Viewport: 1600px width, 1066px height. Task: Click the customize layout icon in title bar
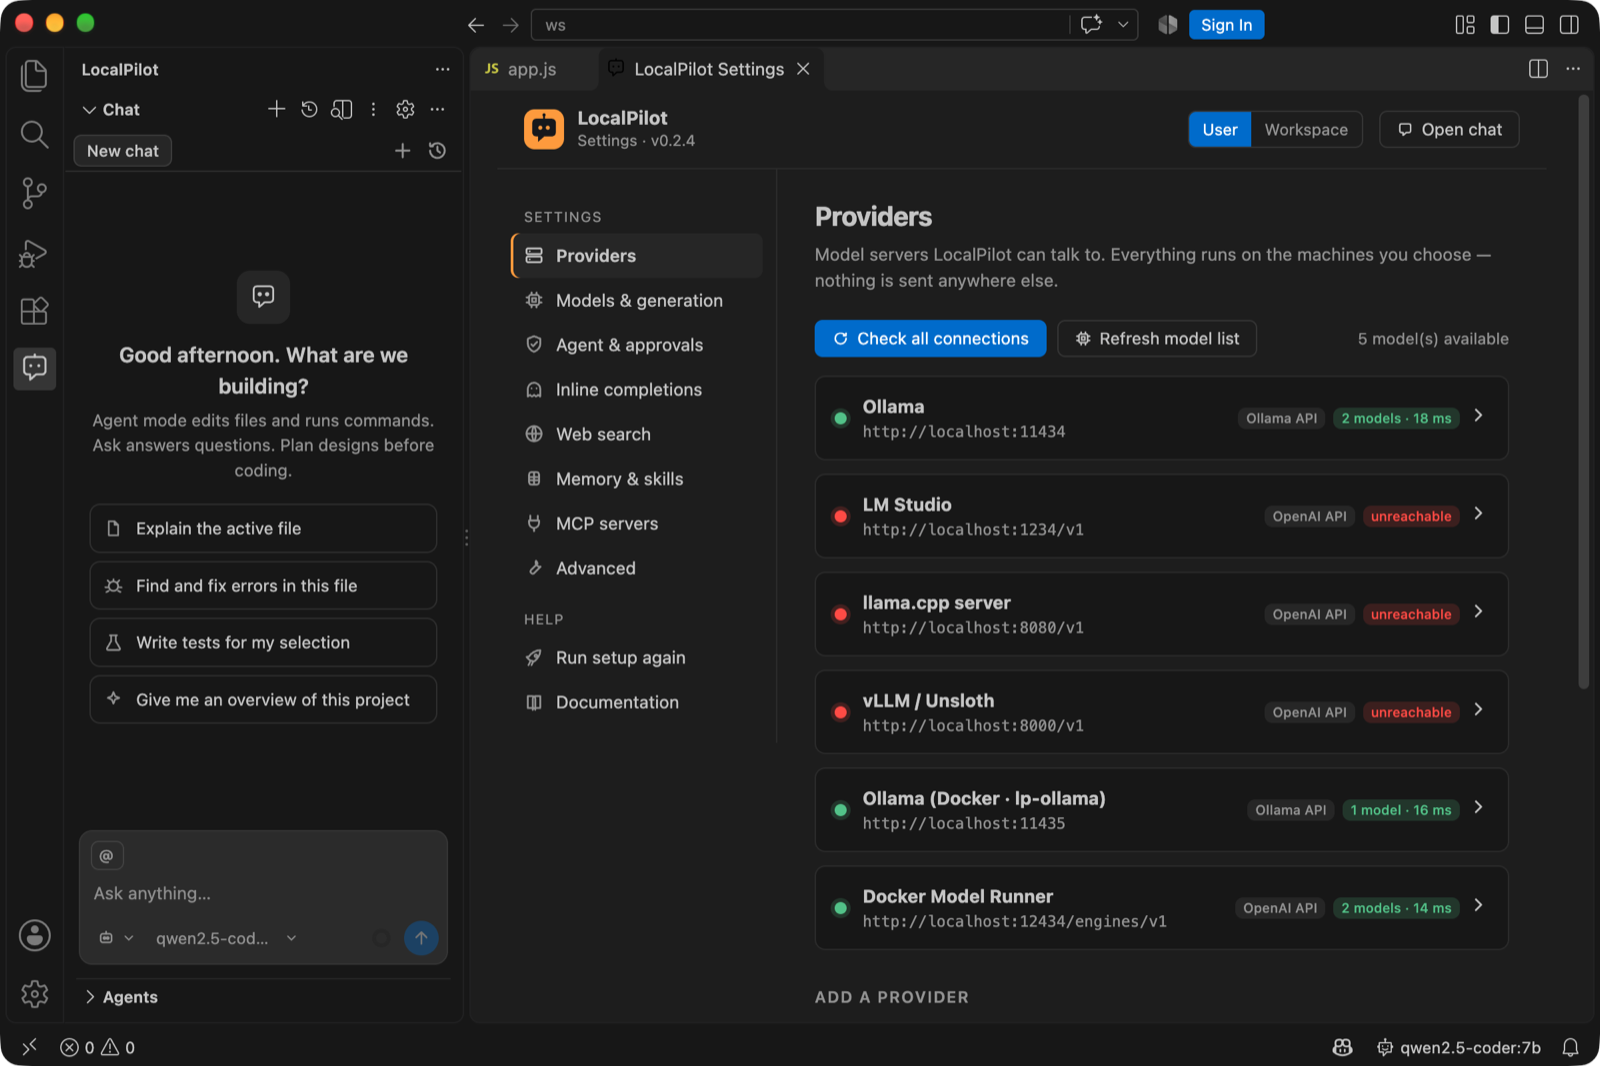1465,25
